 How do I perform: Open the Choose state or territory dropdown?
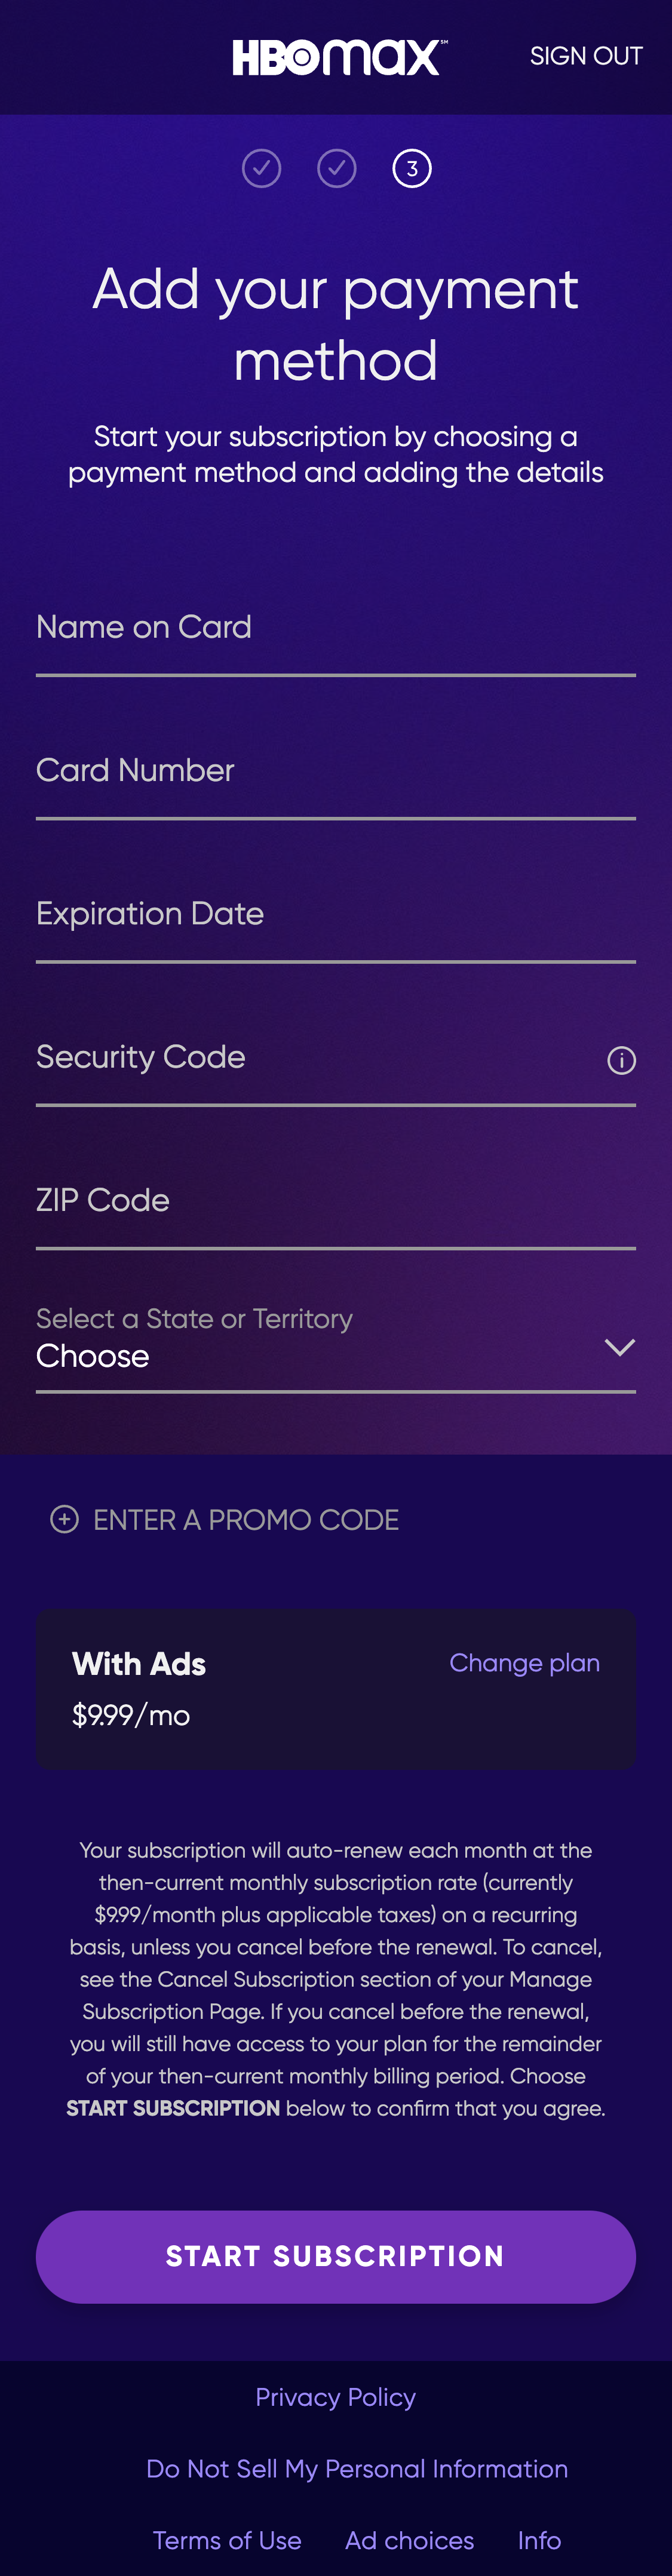tap(300, 1356)
